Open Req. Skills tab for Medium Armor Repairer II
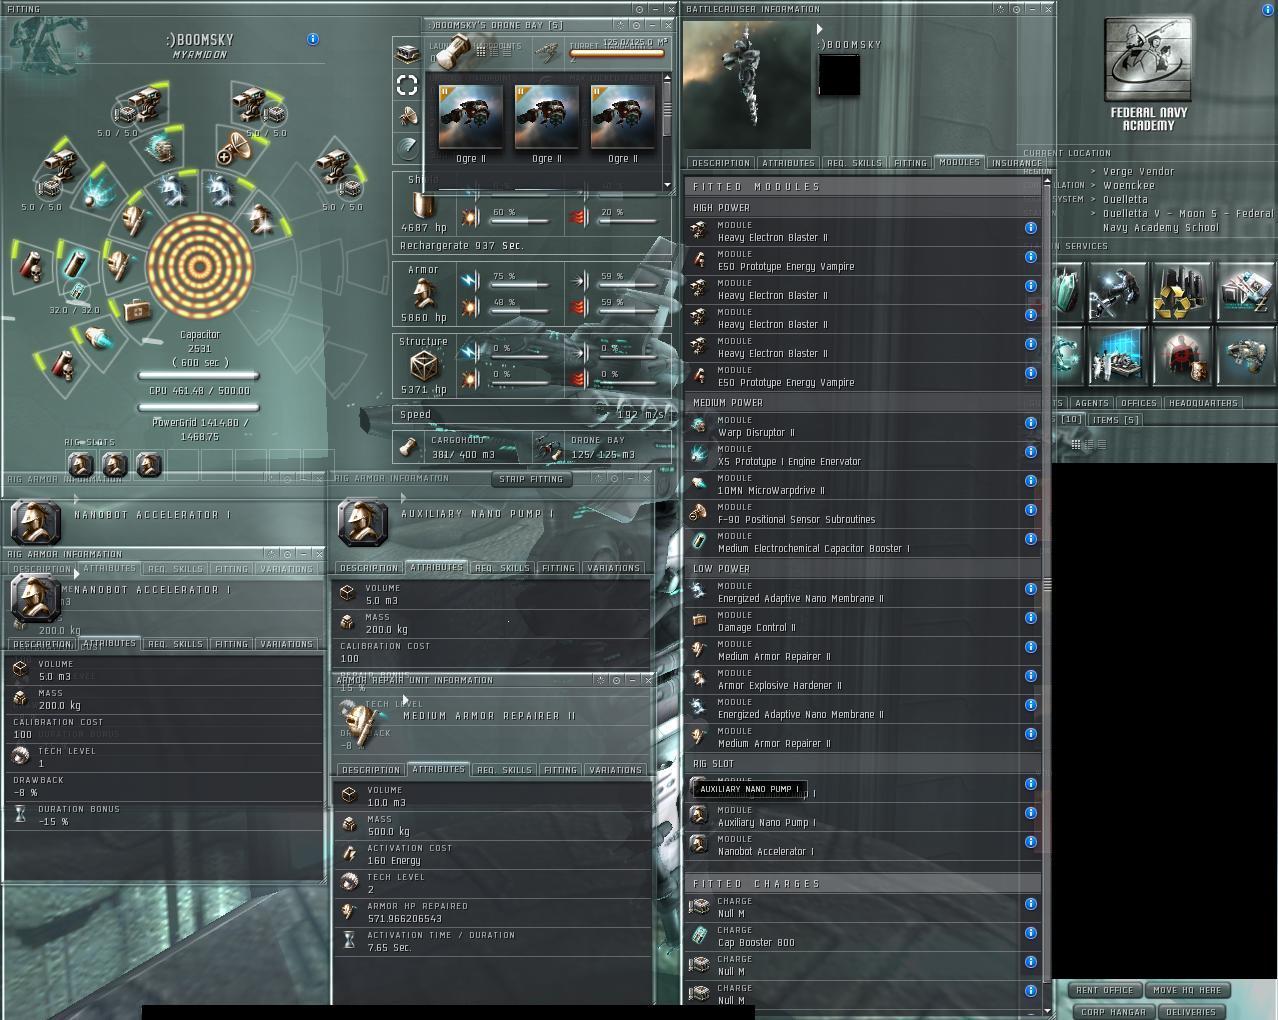The image size is (1278, 1020). (x=504, y=770)
